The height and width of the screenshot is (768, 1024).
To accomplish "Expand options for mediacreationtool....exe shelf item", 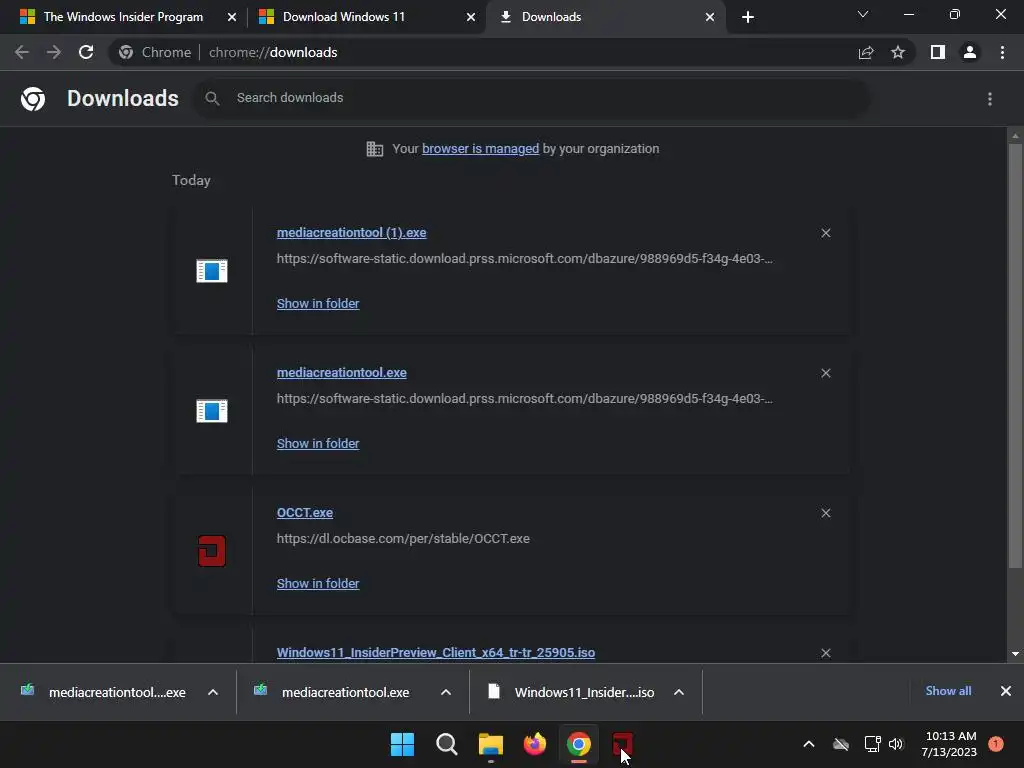I will pos(213,692).
